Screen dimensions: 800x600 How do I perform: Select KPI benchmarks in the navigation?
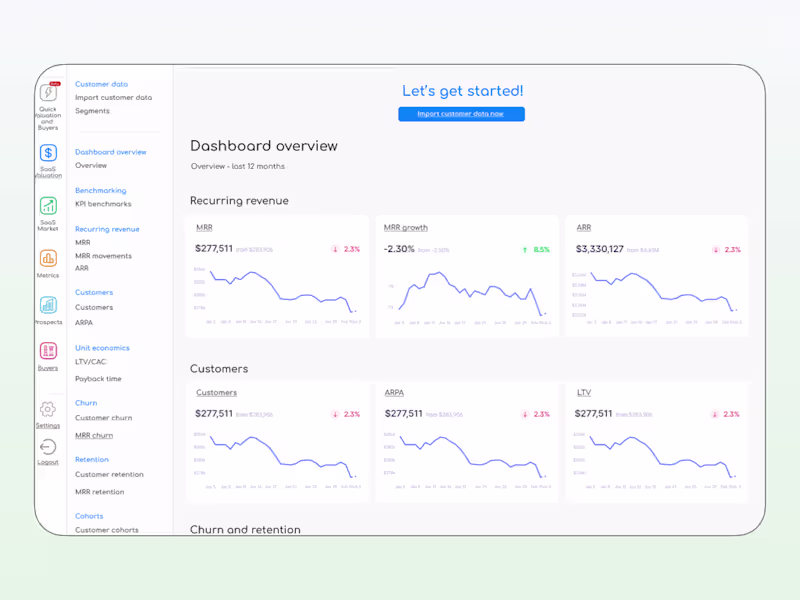point(104,203)
